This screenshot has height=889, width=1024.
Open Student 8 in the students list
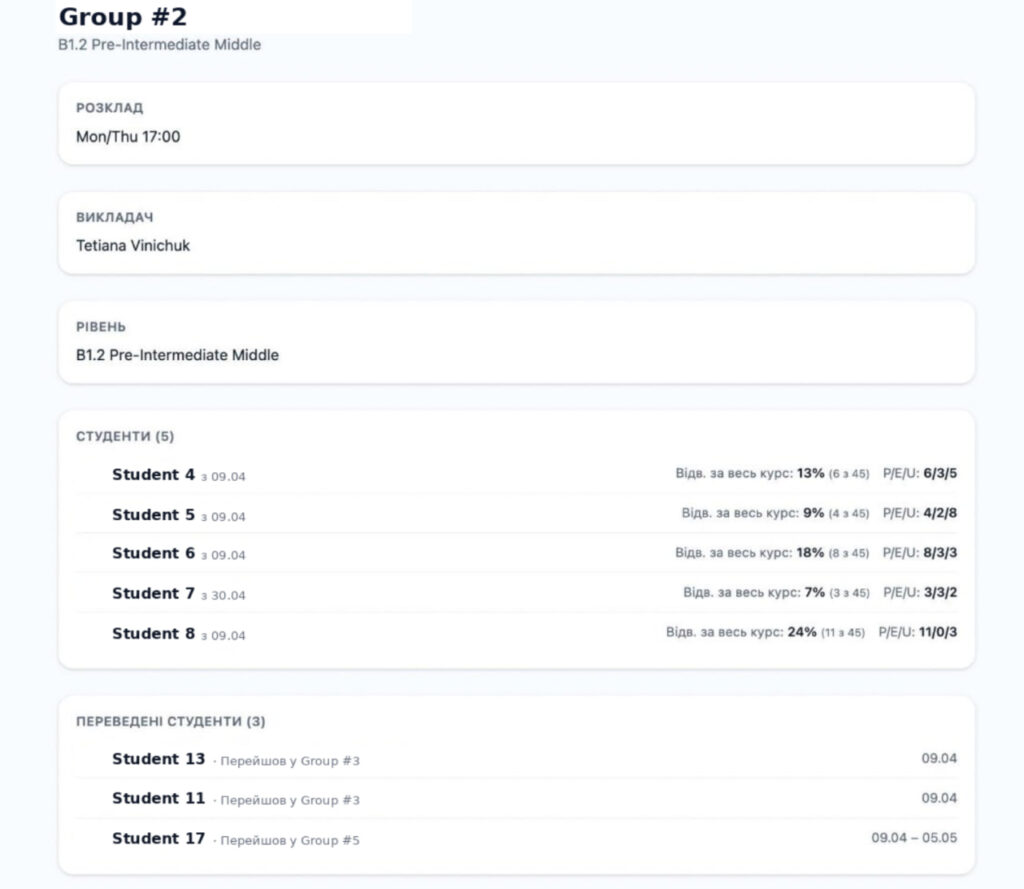(153, 634)
